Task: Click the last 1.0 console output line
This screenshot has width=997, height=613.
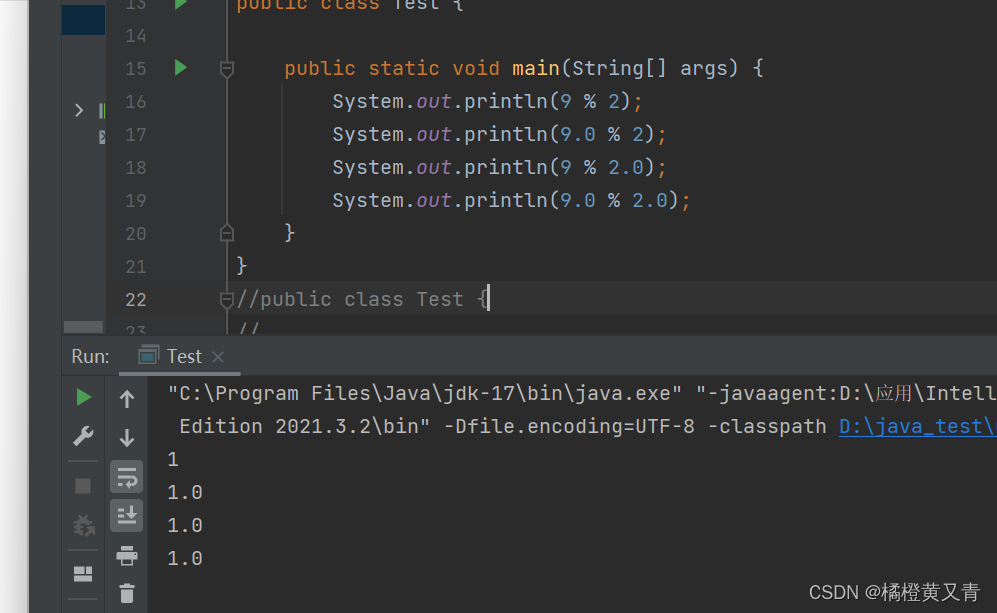Action: coord(185,558)
